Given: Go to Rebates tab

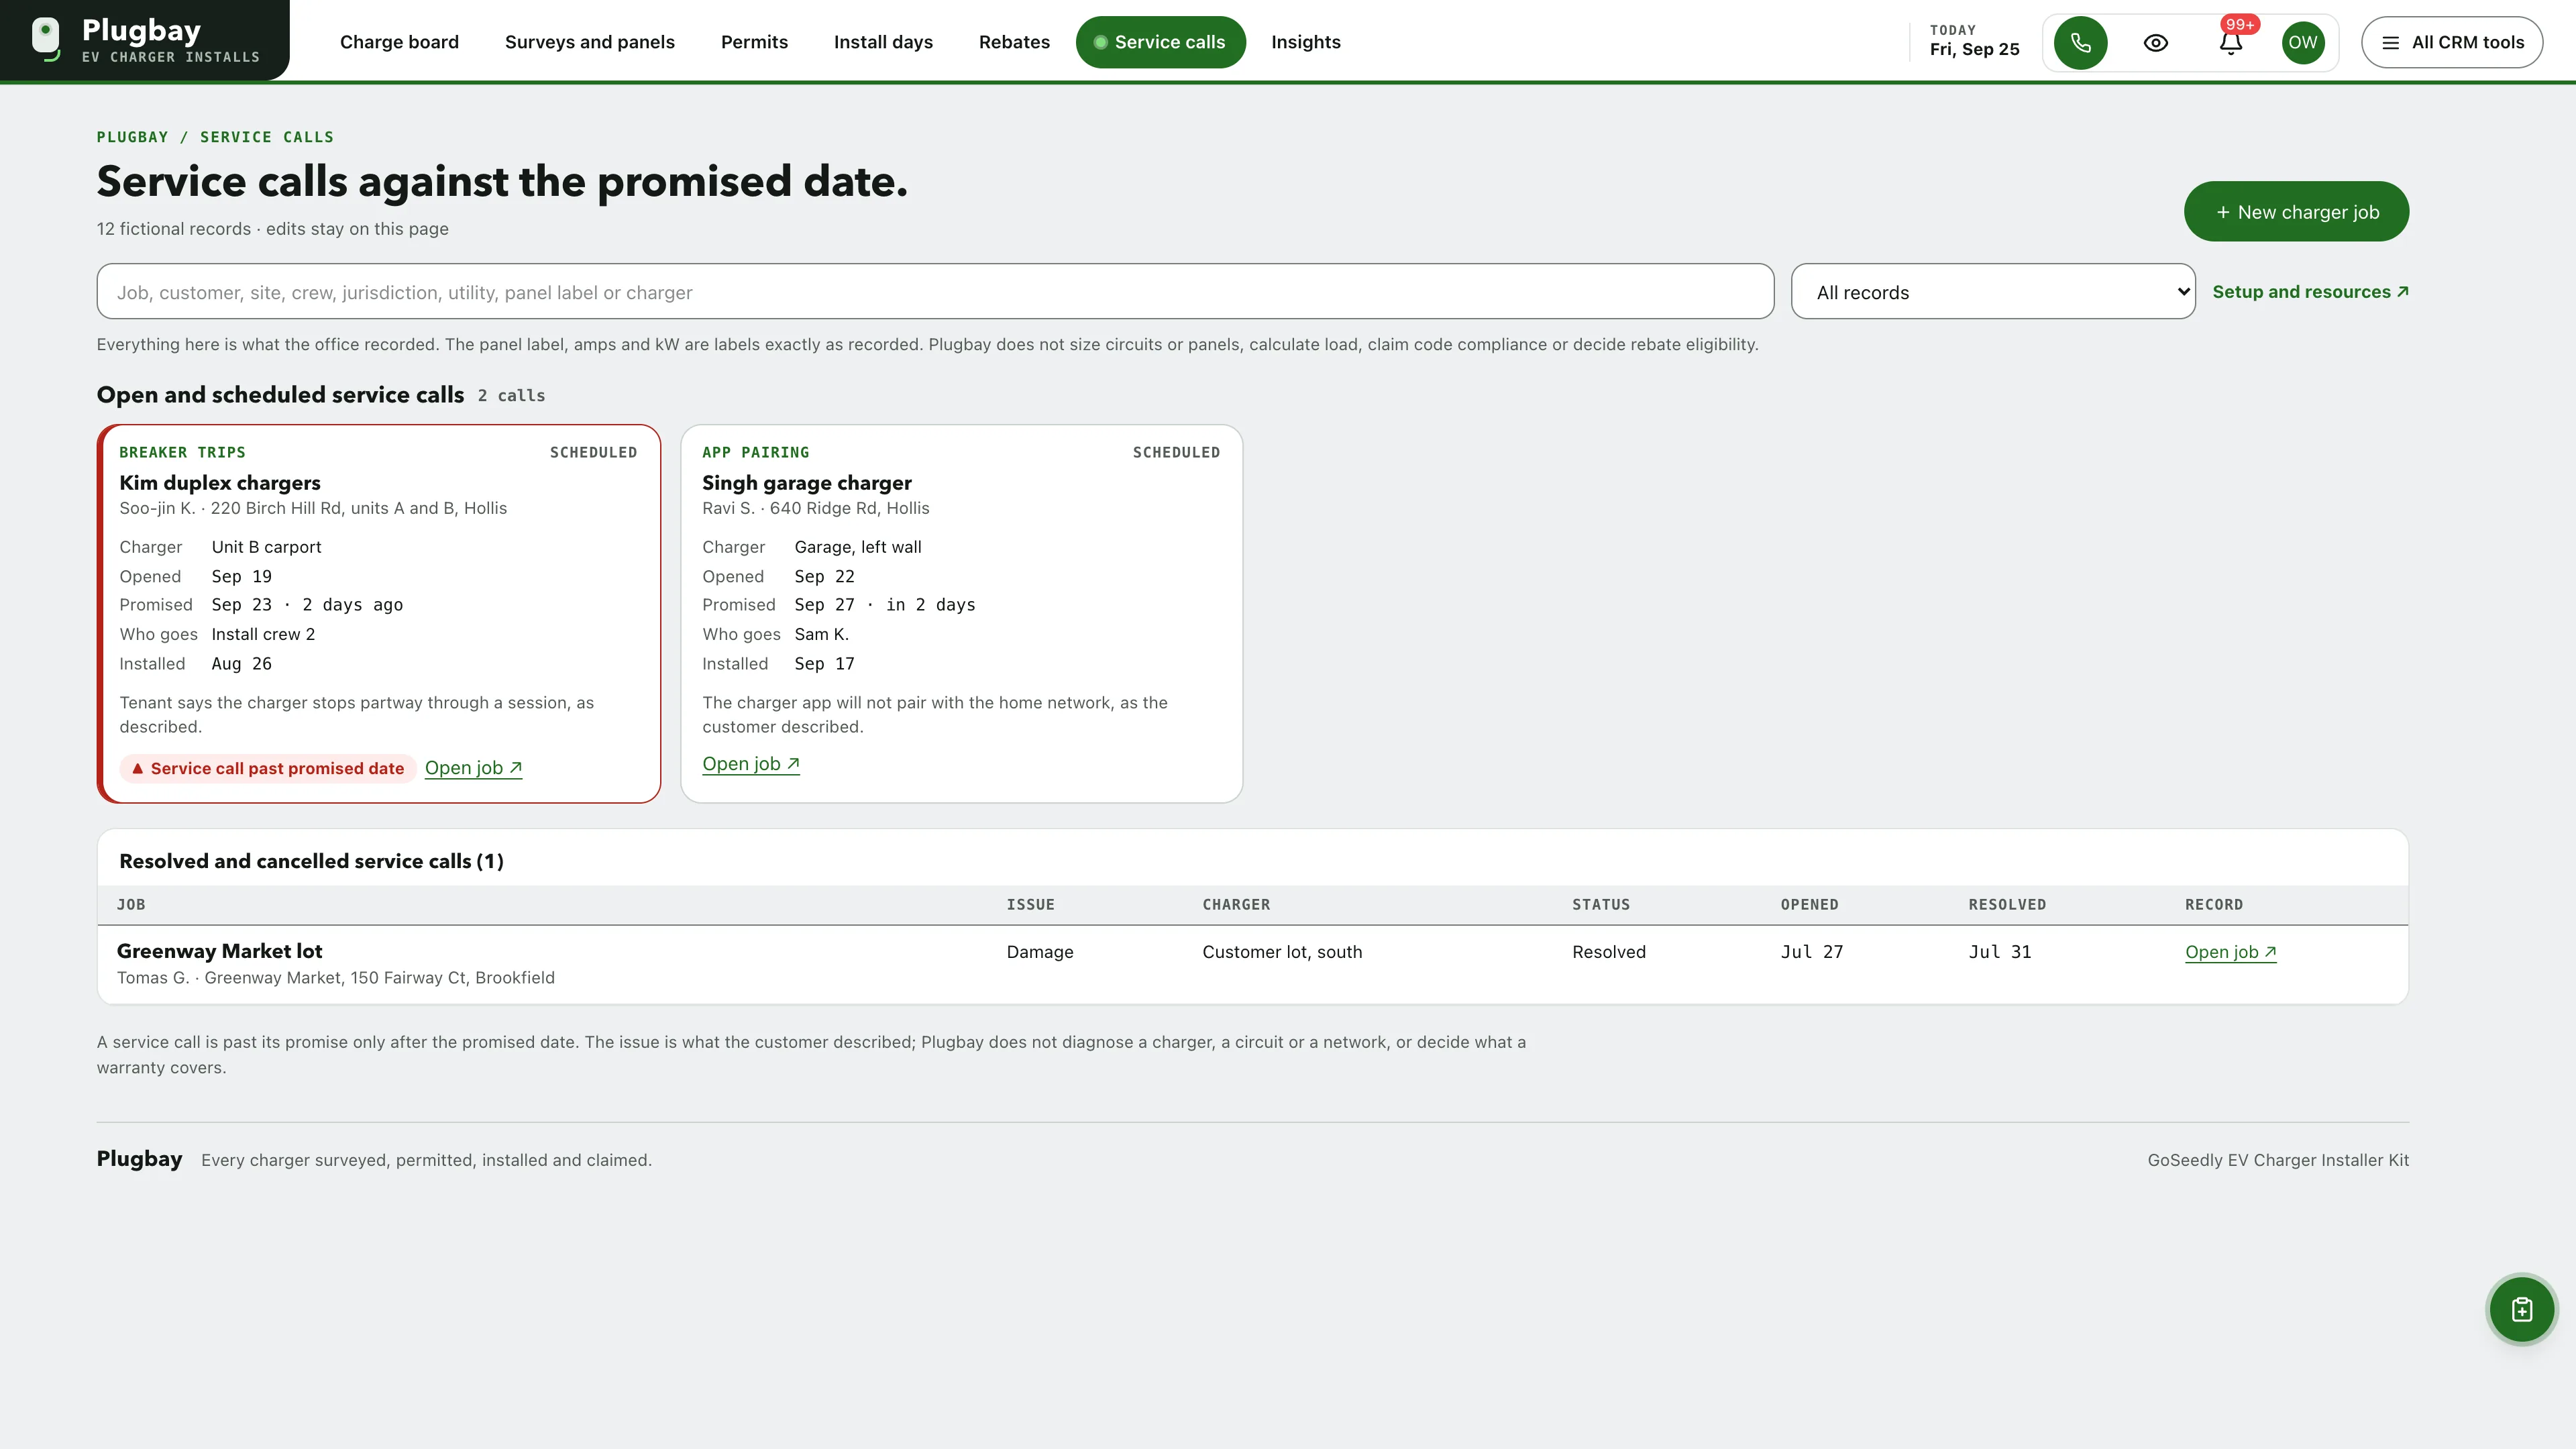Looking at the screenshot, I should click(1014, 42).
